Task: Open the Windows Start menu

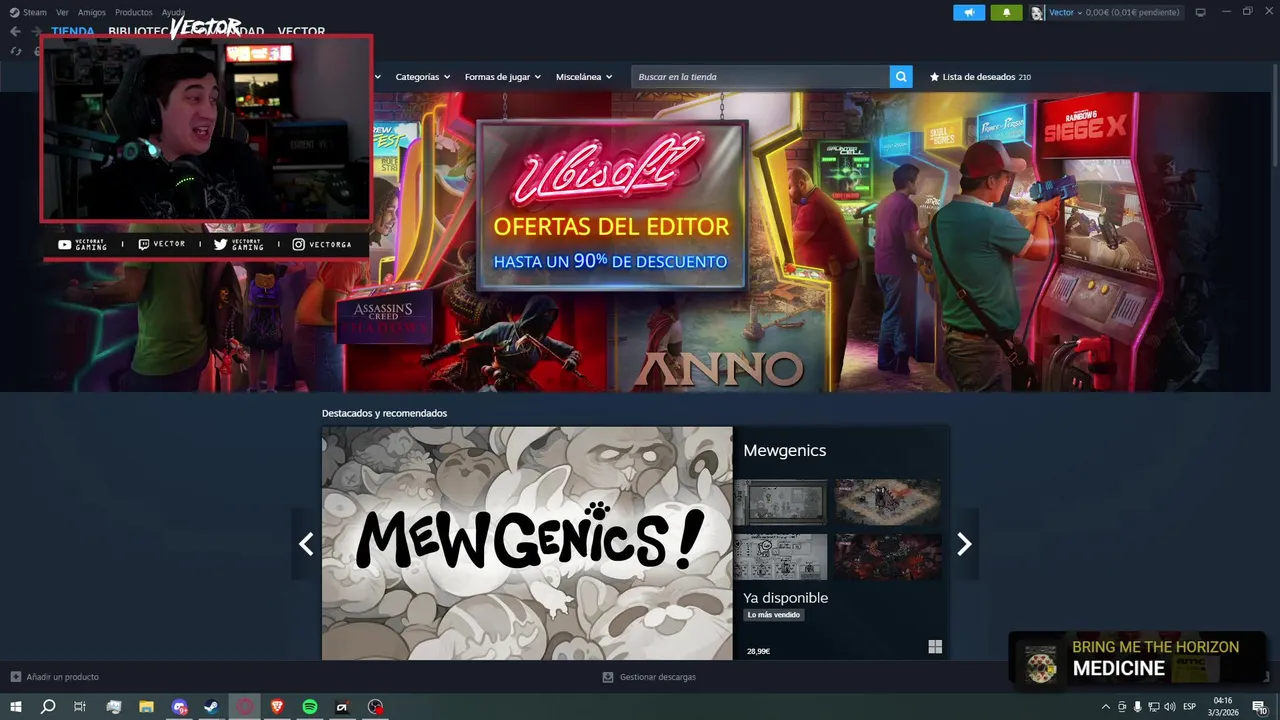Action: coord(16,707)
